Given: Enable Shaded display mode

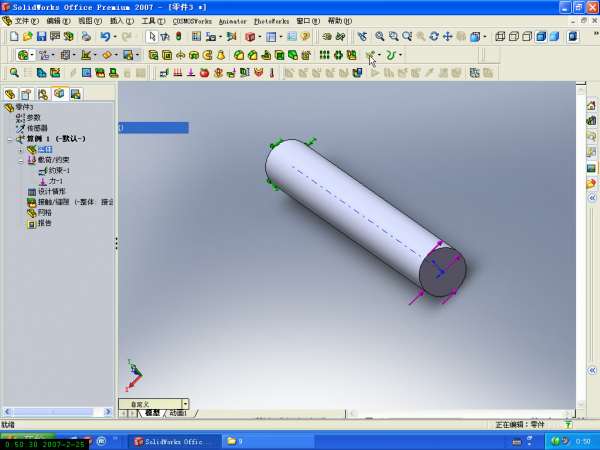Looking at the screenshot, I should click(x=554, y=36).
